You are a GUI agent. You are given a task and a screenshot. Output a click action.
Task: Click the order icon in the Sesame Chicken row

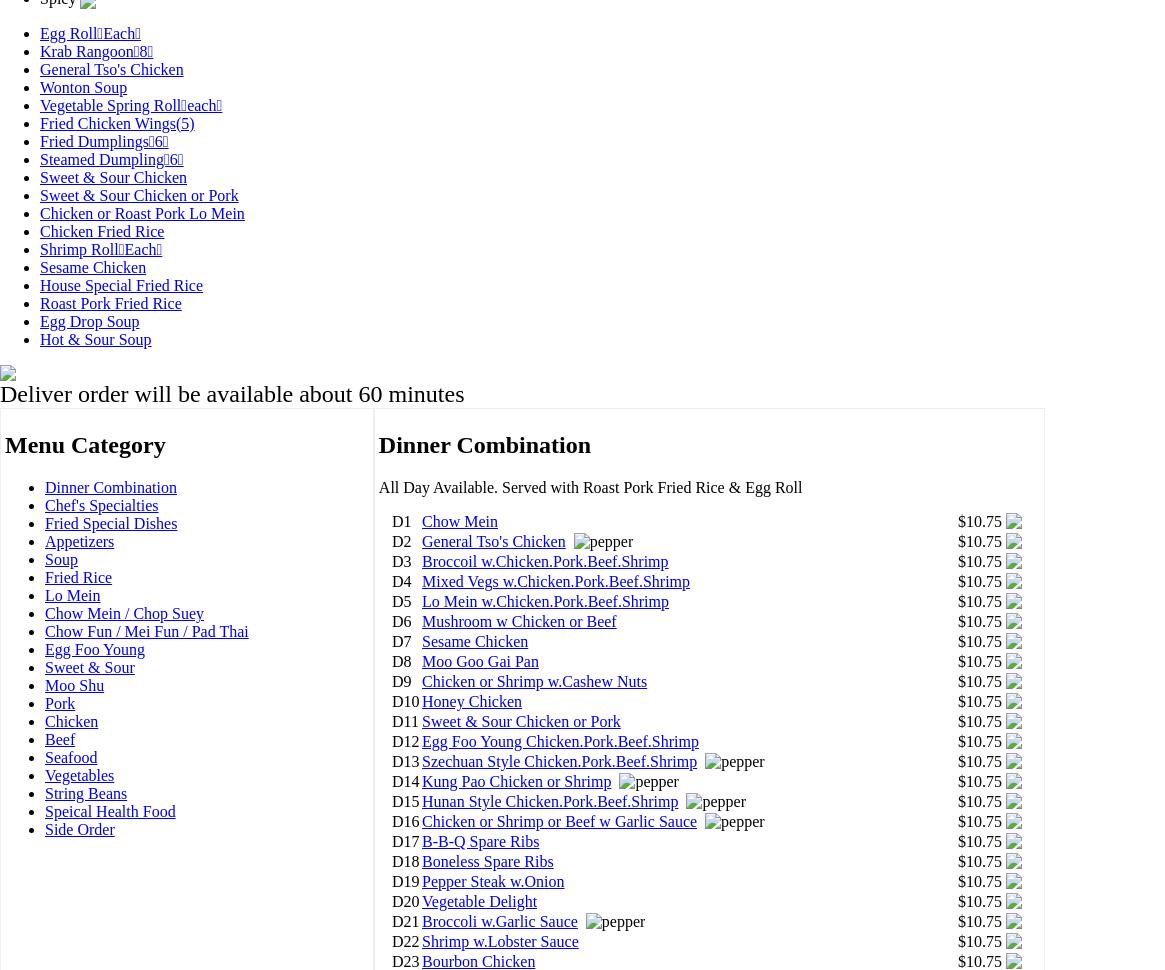click(1014, 642)
